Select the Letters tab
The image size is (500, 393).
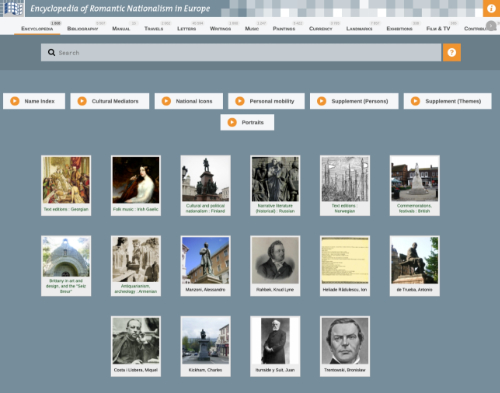coord(187,29)
